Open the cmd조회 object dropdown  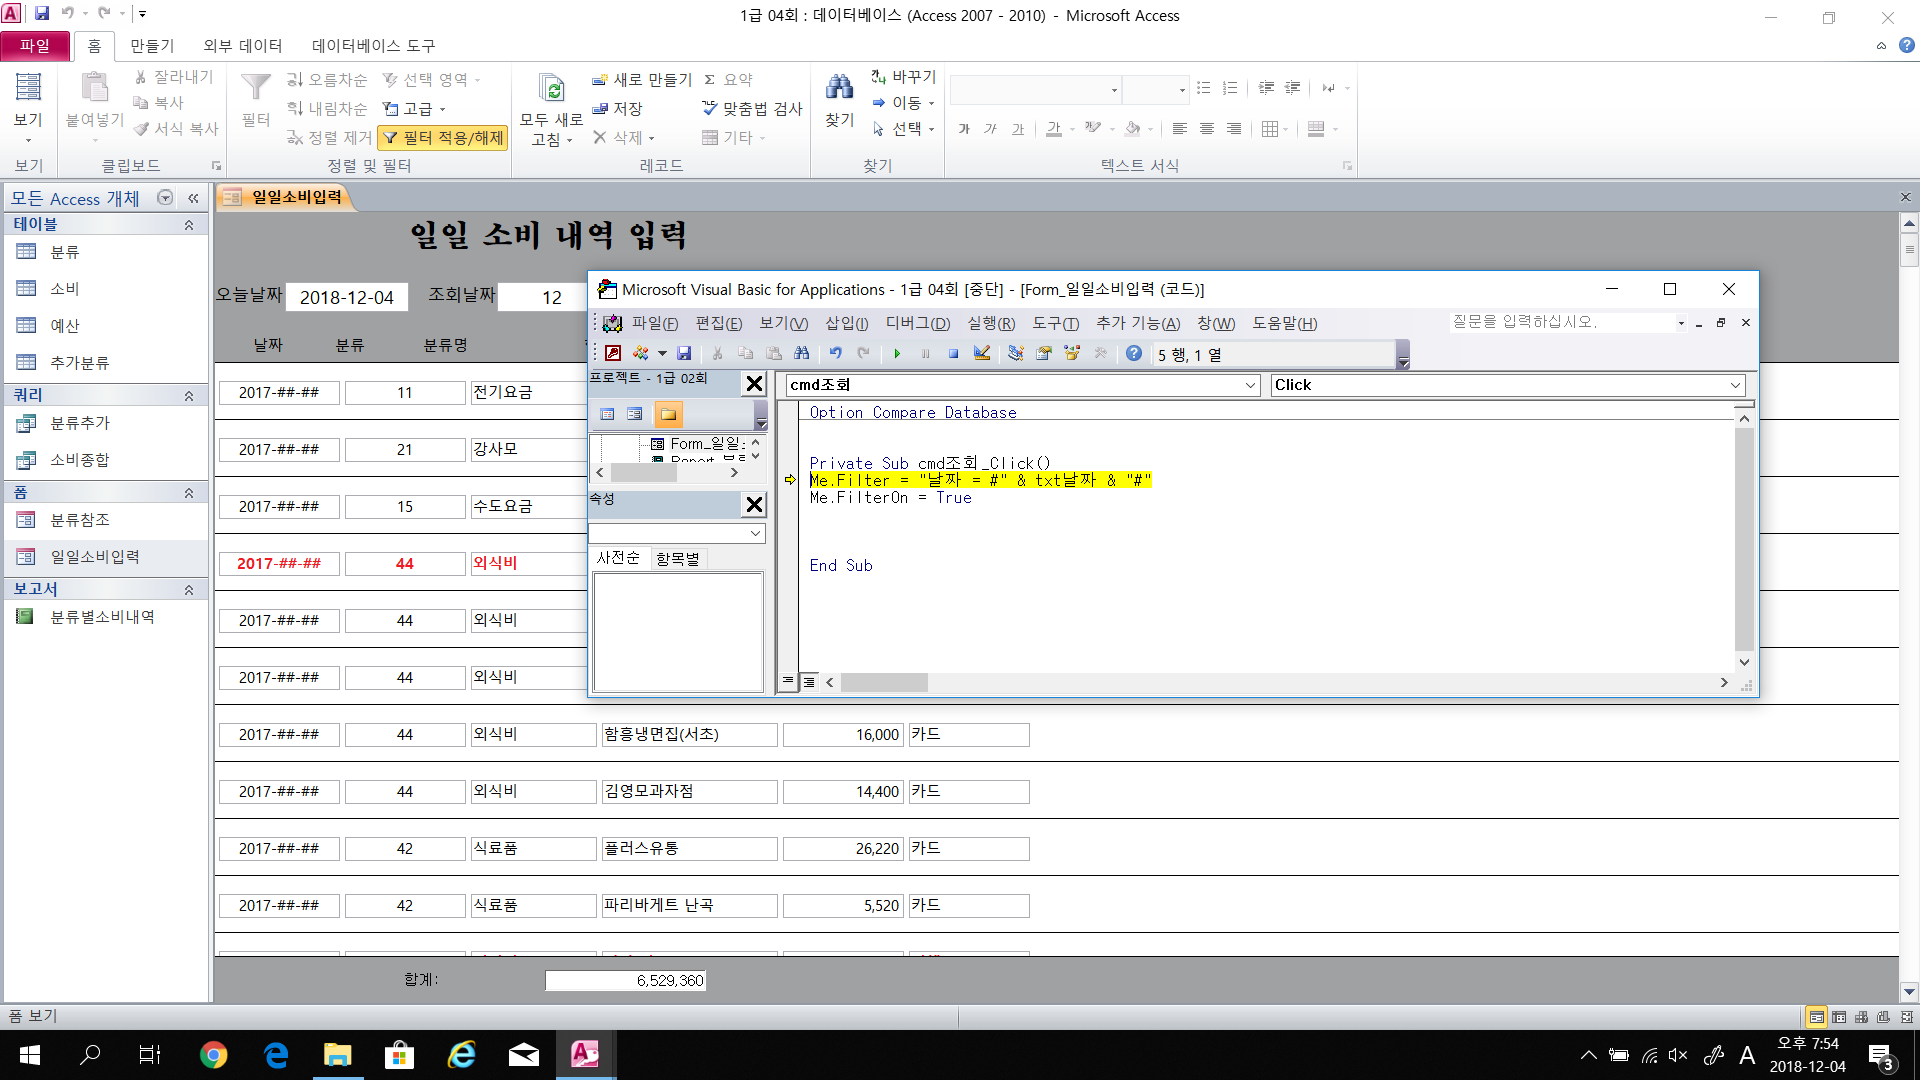(1250, 386)
